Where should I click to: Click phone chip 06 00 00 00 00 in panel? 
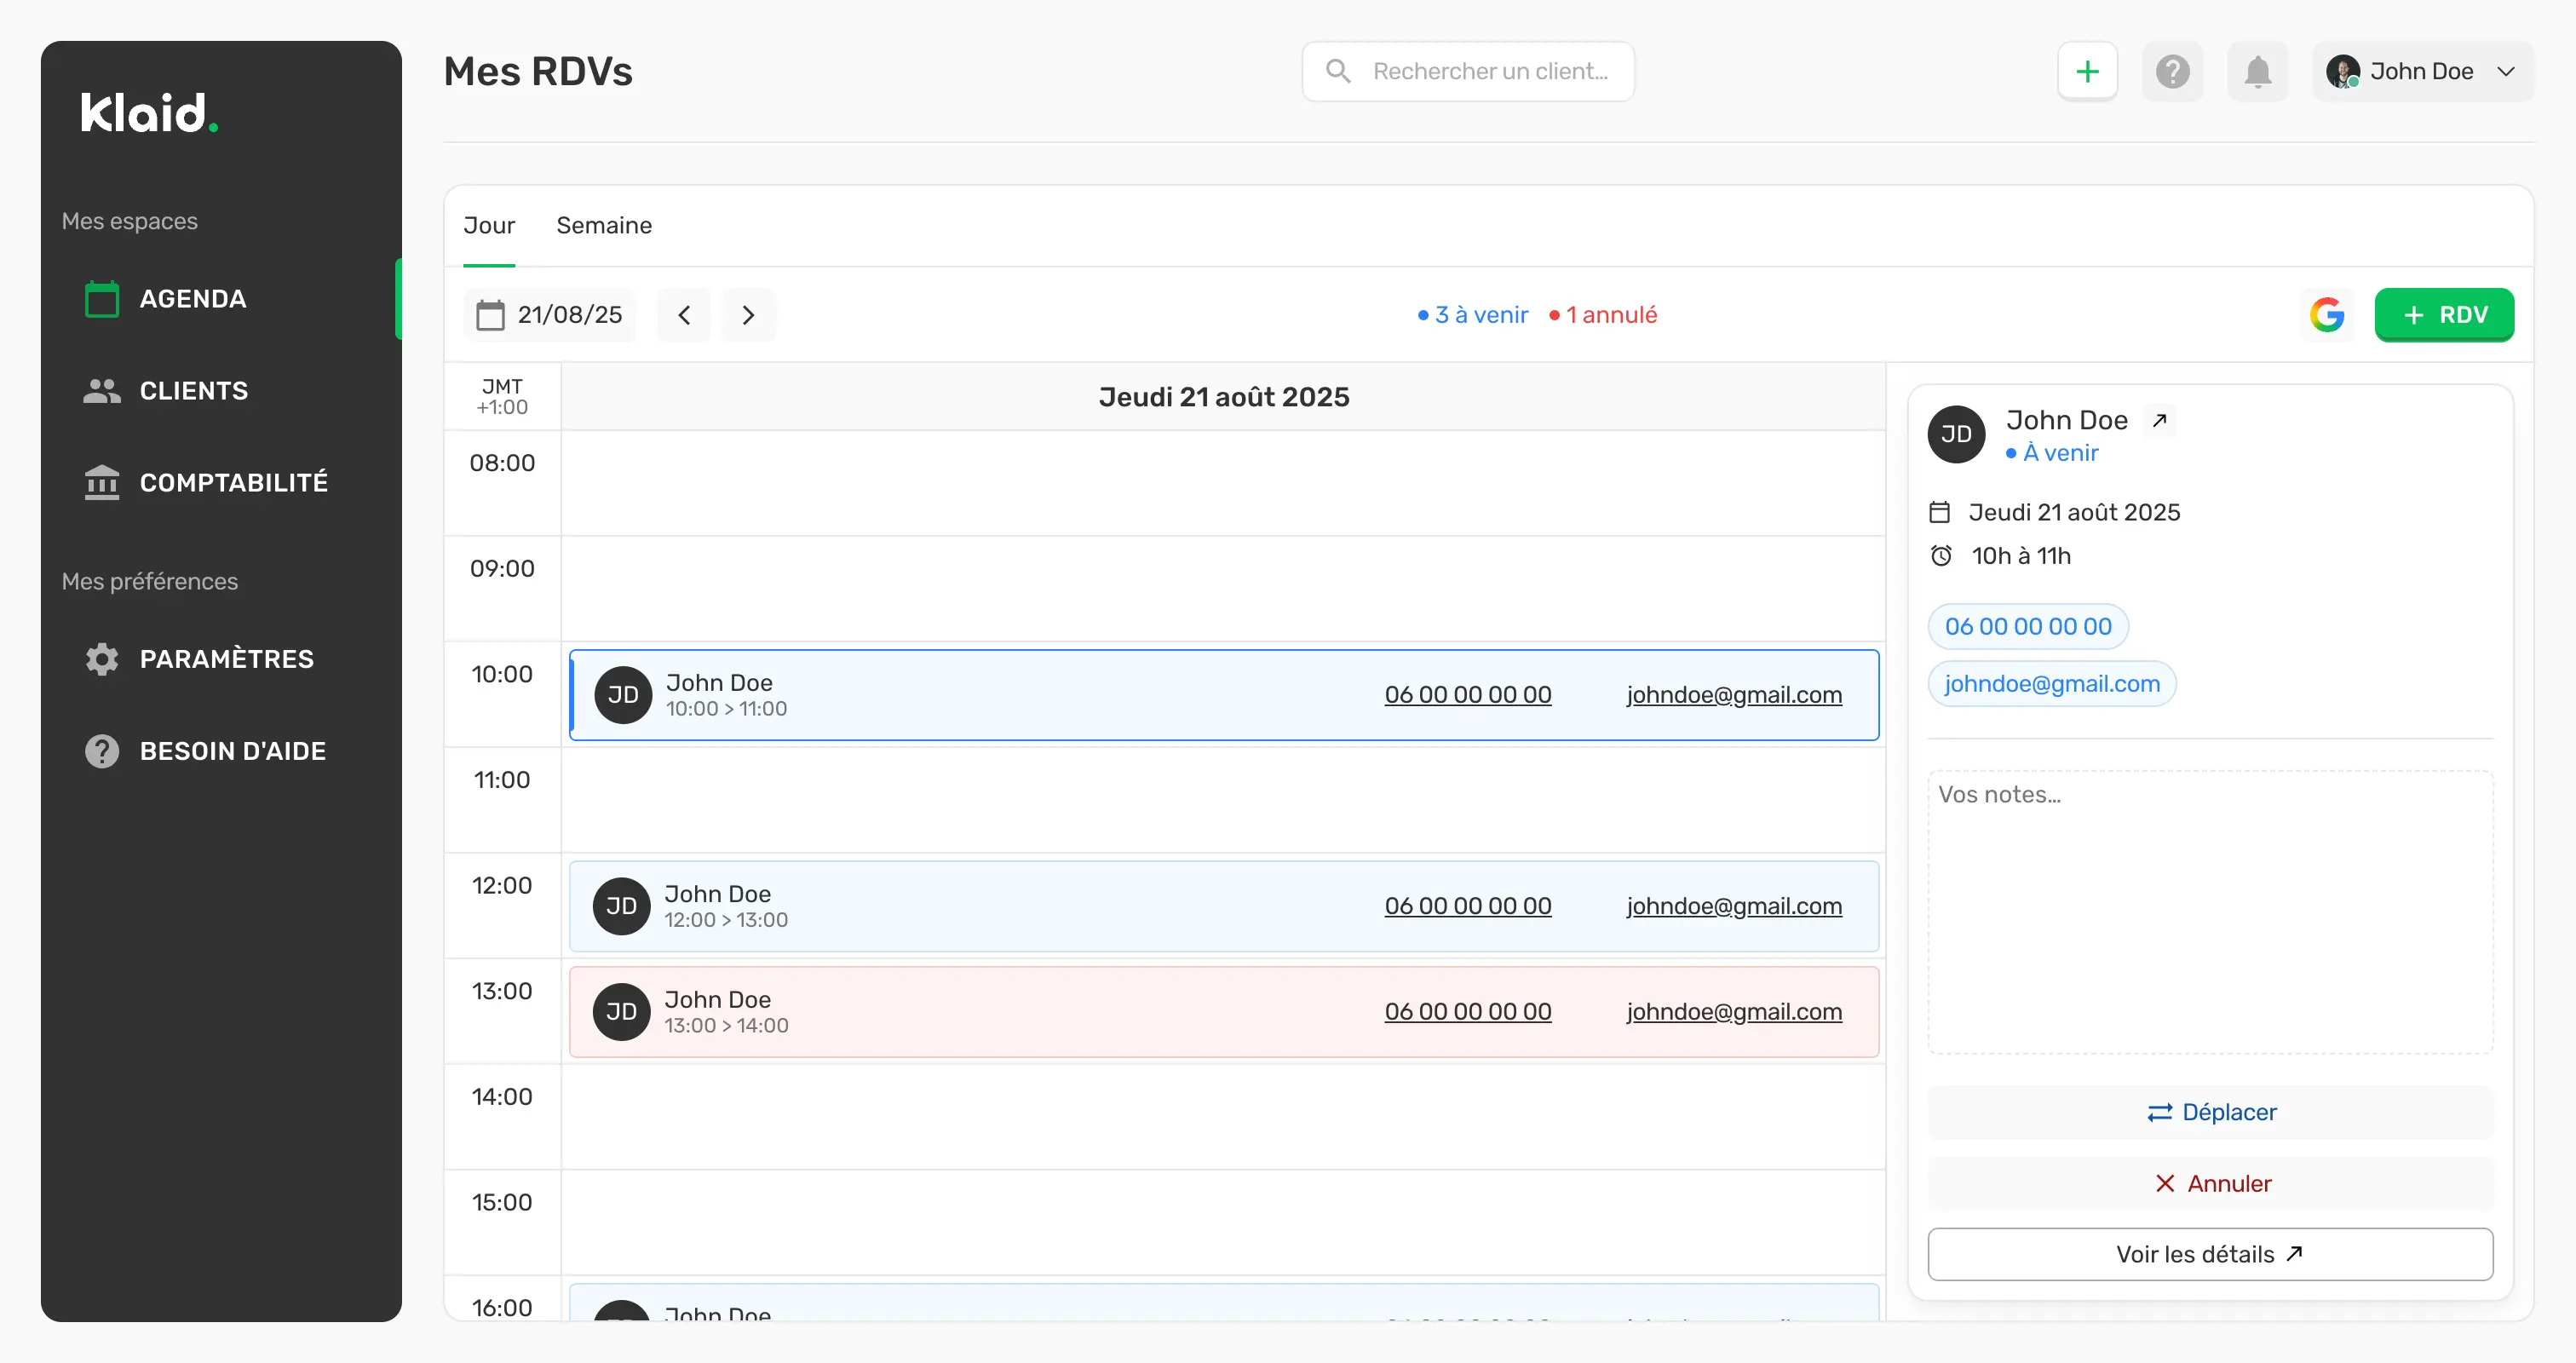point(2028,626)
